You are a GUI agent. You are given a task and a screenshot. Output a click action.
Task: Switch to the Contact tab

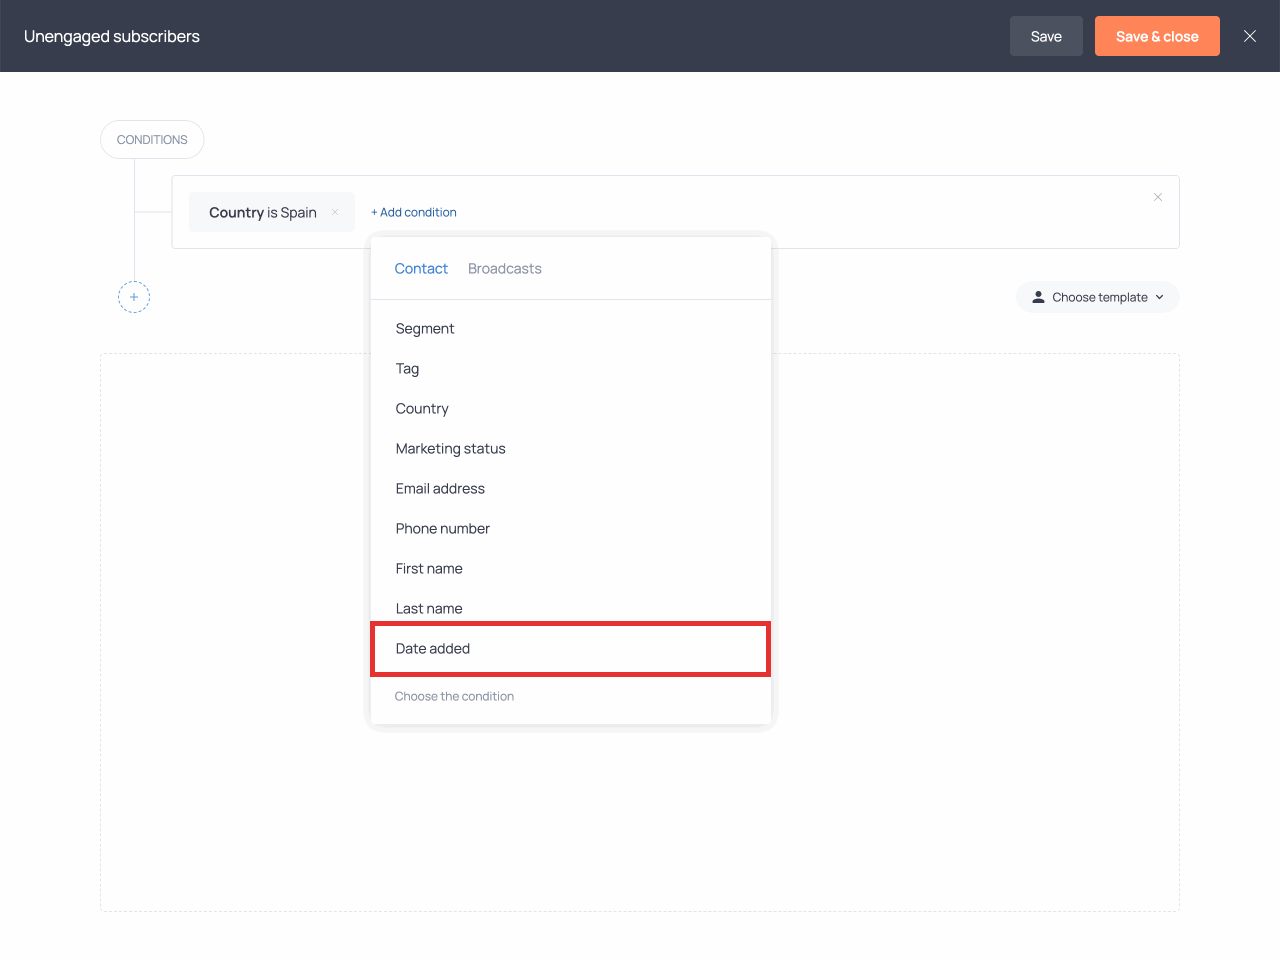click(x=421, y=269)
